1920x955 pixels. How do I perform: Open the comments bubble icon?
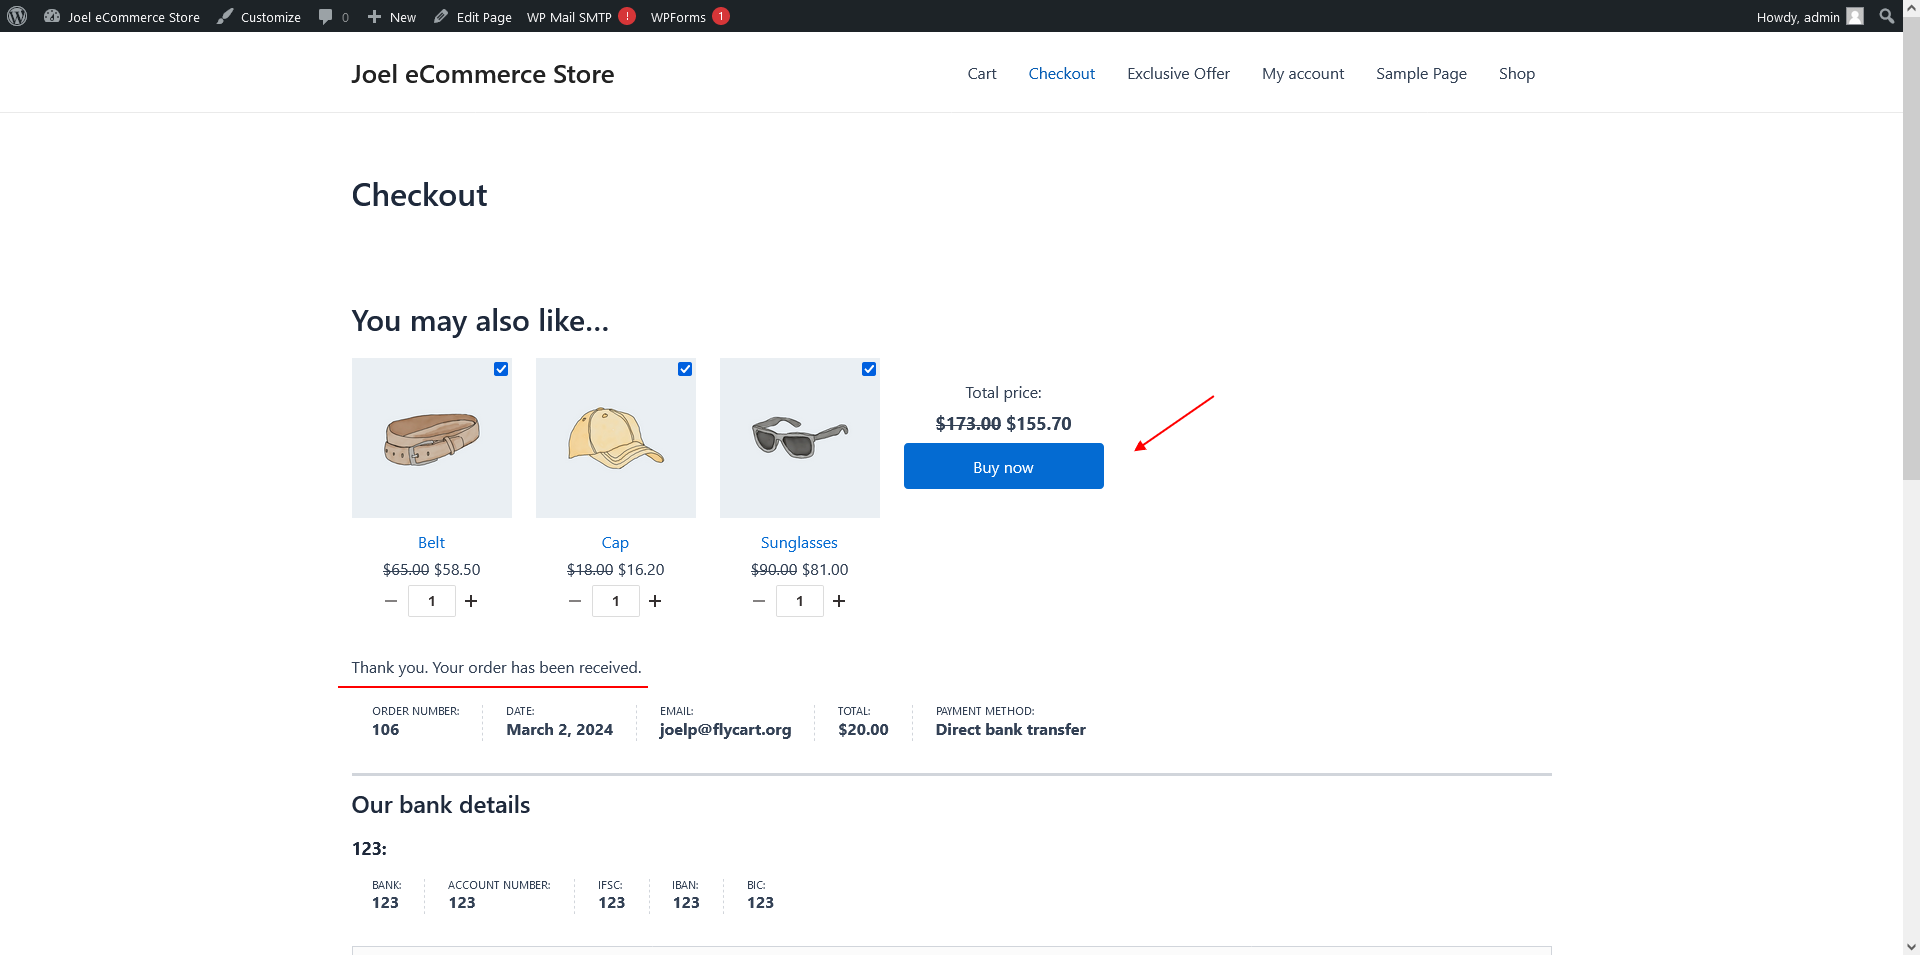pos(326,16)
